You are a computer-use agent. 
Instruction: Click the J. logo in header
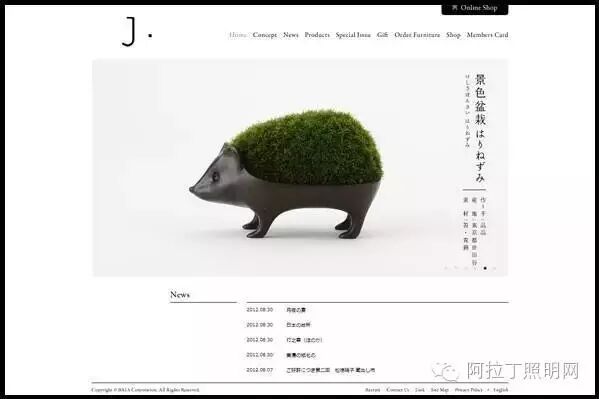click(137, 32)
